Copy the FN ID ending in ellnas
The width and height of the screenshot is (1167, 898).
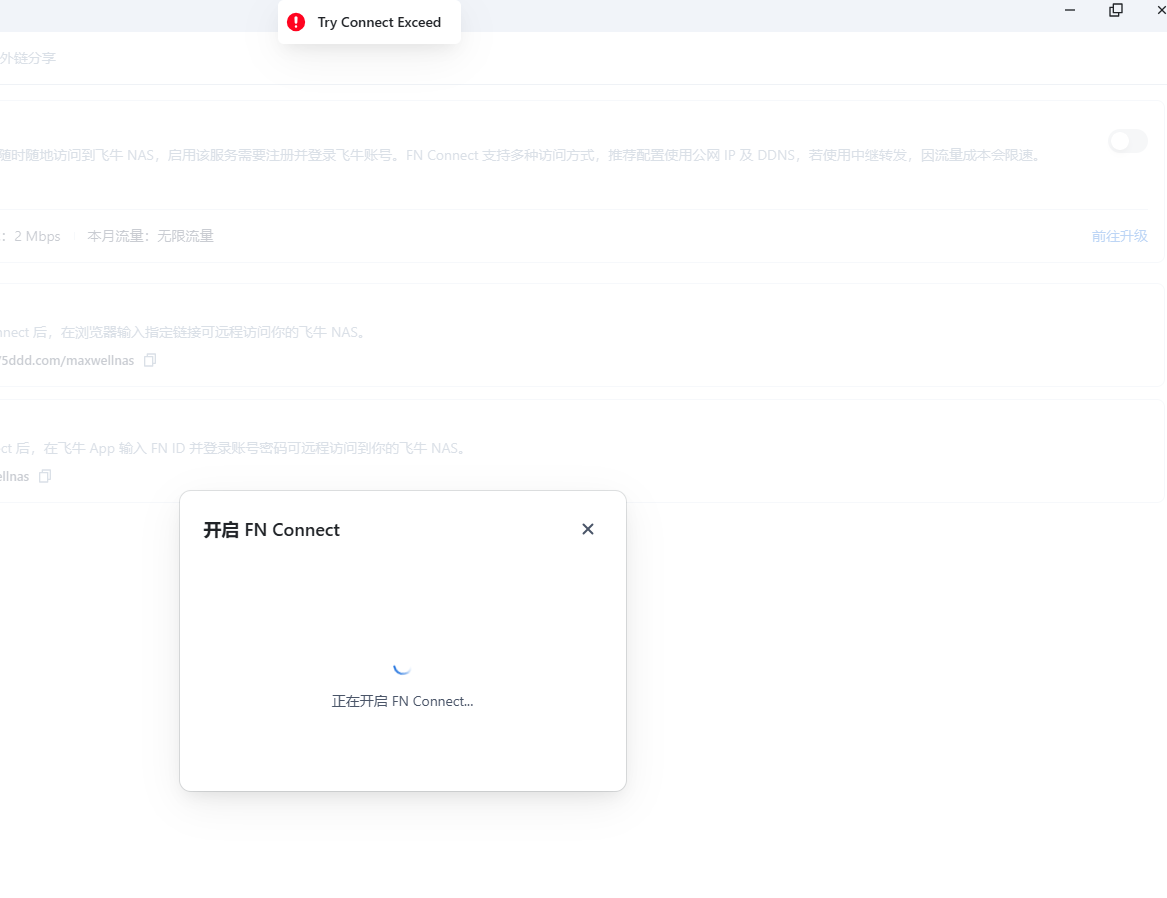[45, 476]
